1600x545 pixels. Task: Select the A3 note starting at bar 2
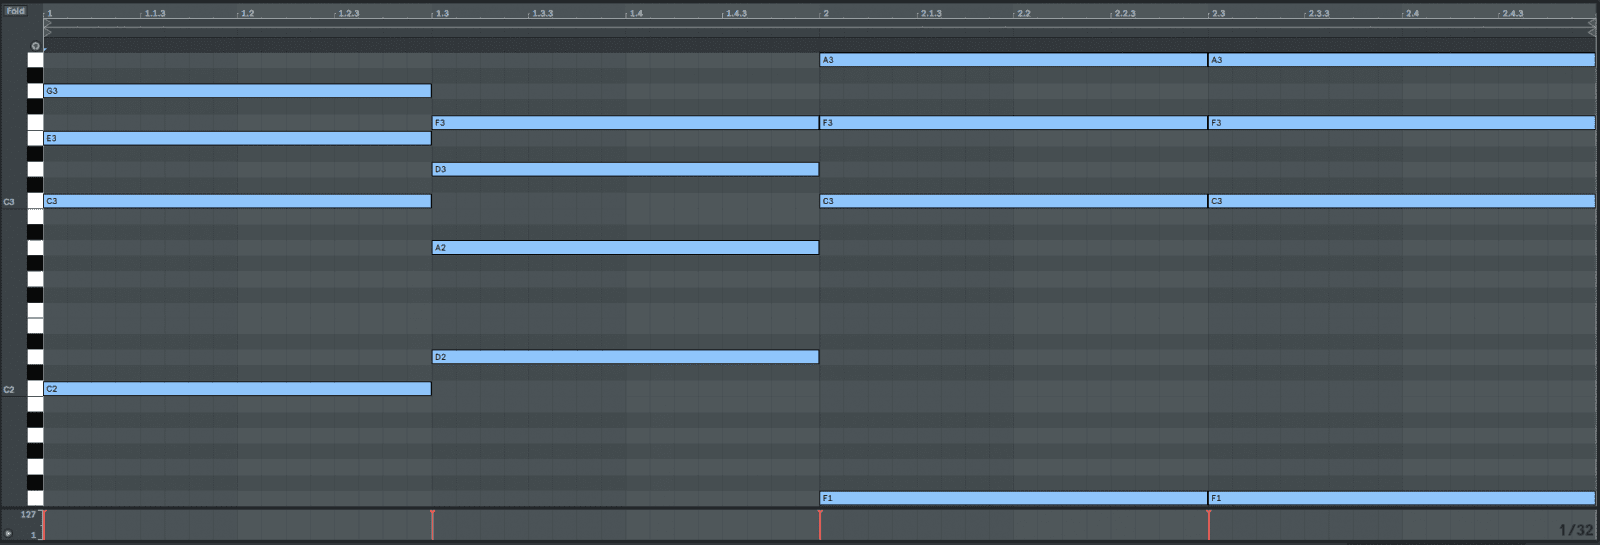(x=1014, y=60)
